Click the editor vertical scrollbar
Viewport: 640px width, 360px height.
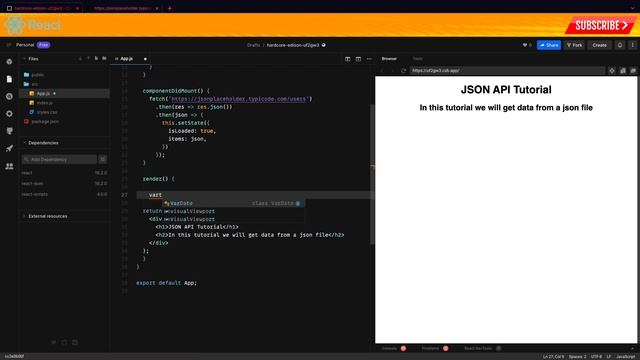tap(372, 174)
